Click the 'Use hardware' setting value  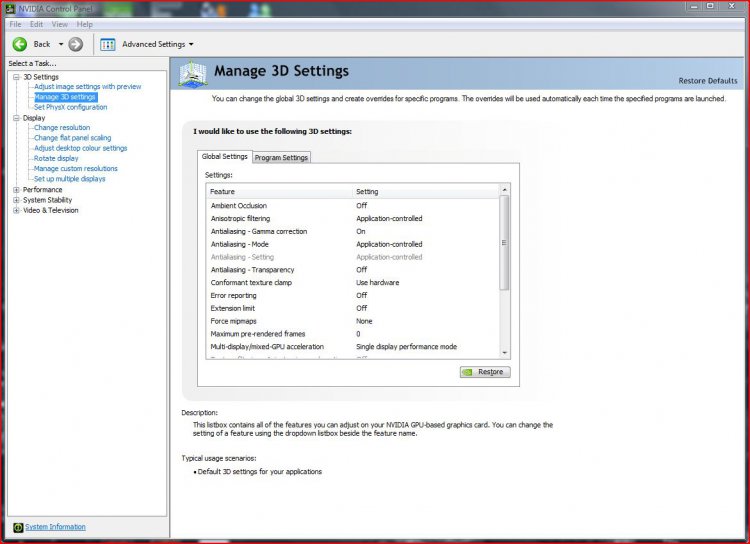(377, 283)
